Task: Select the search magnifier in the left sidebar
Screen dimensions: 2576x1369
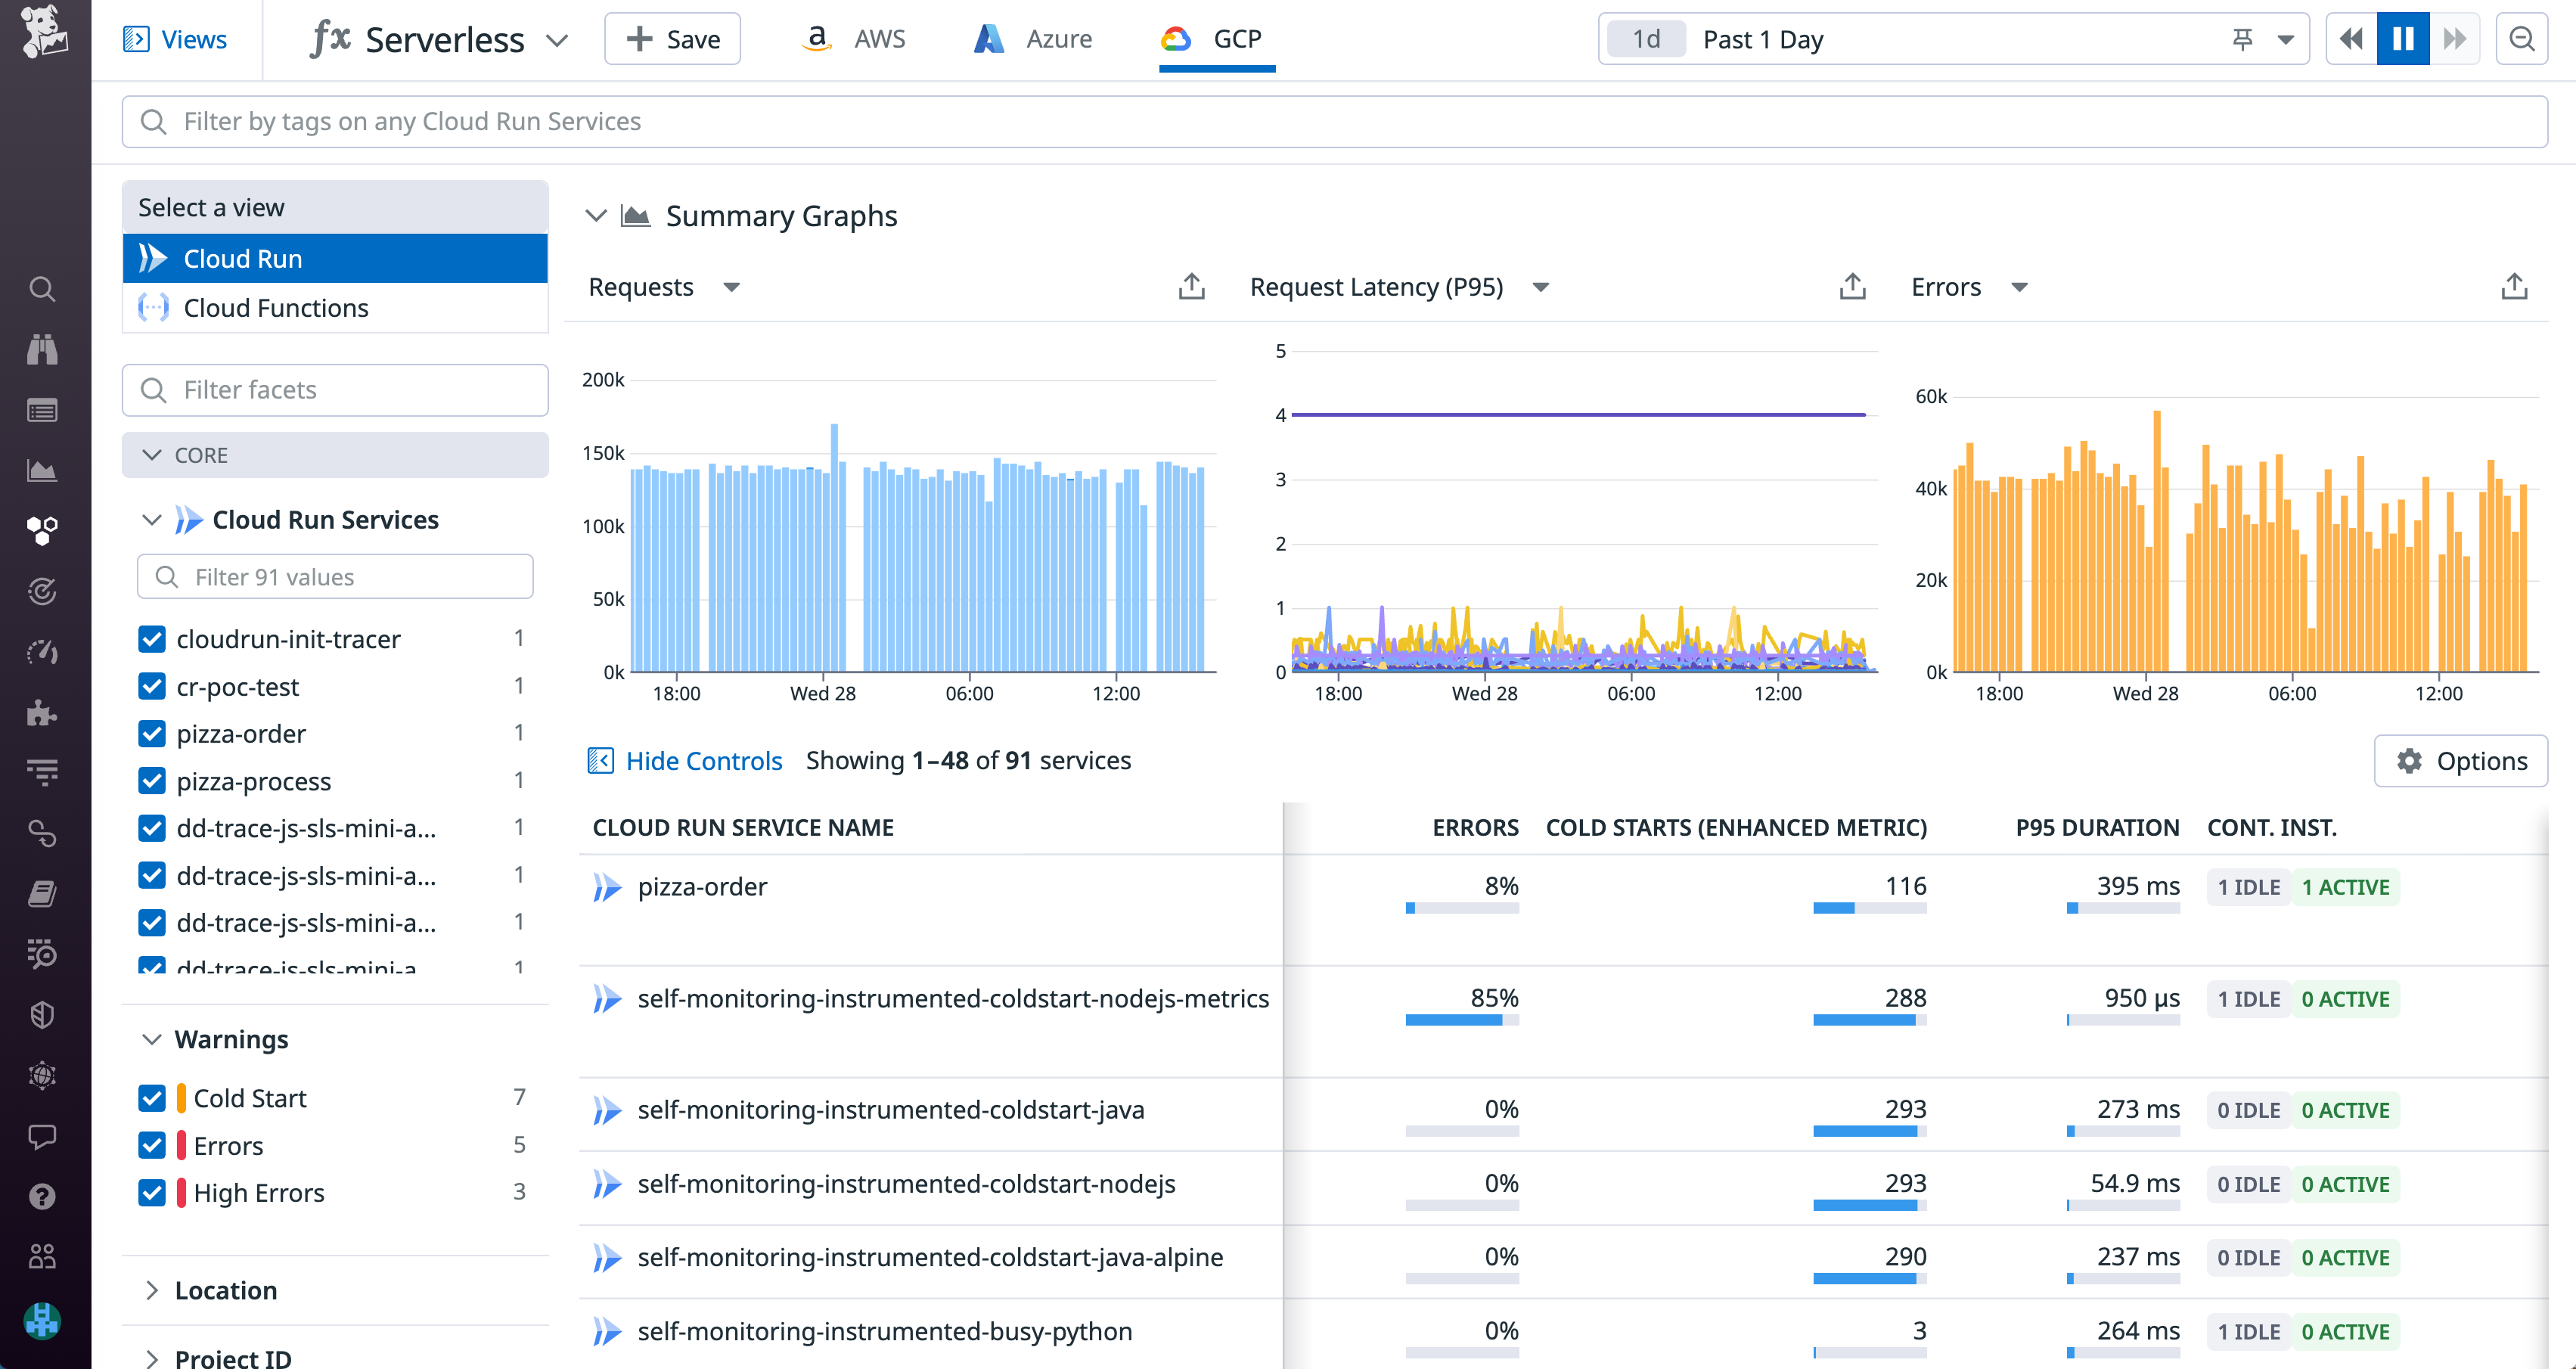Action: [42, 289]
